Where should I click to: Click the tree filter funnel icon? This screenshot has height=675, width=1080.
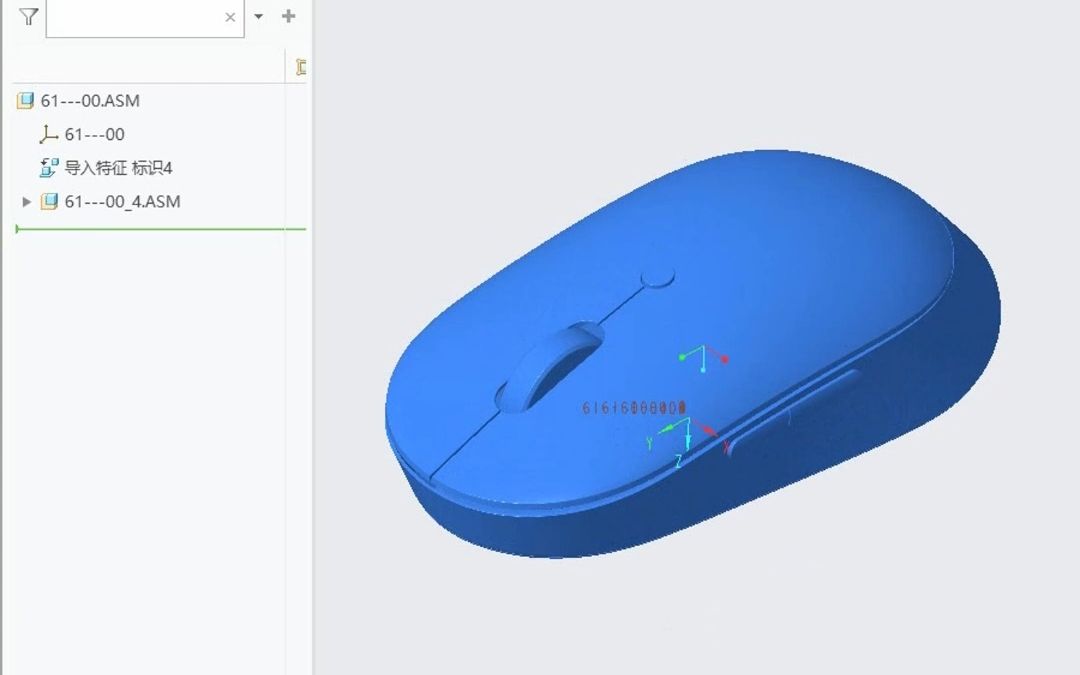click(x=28, y=17)
